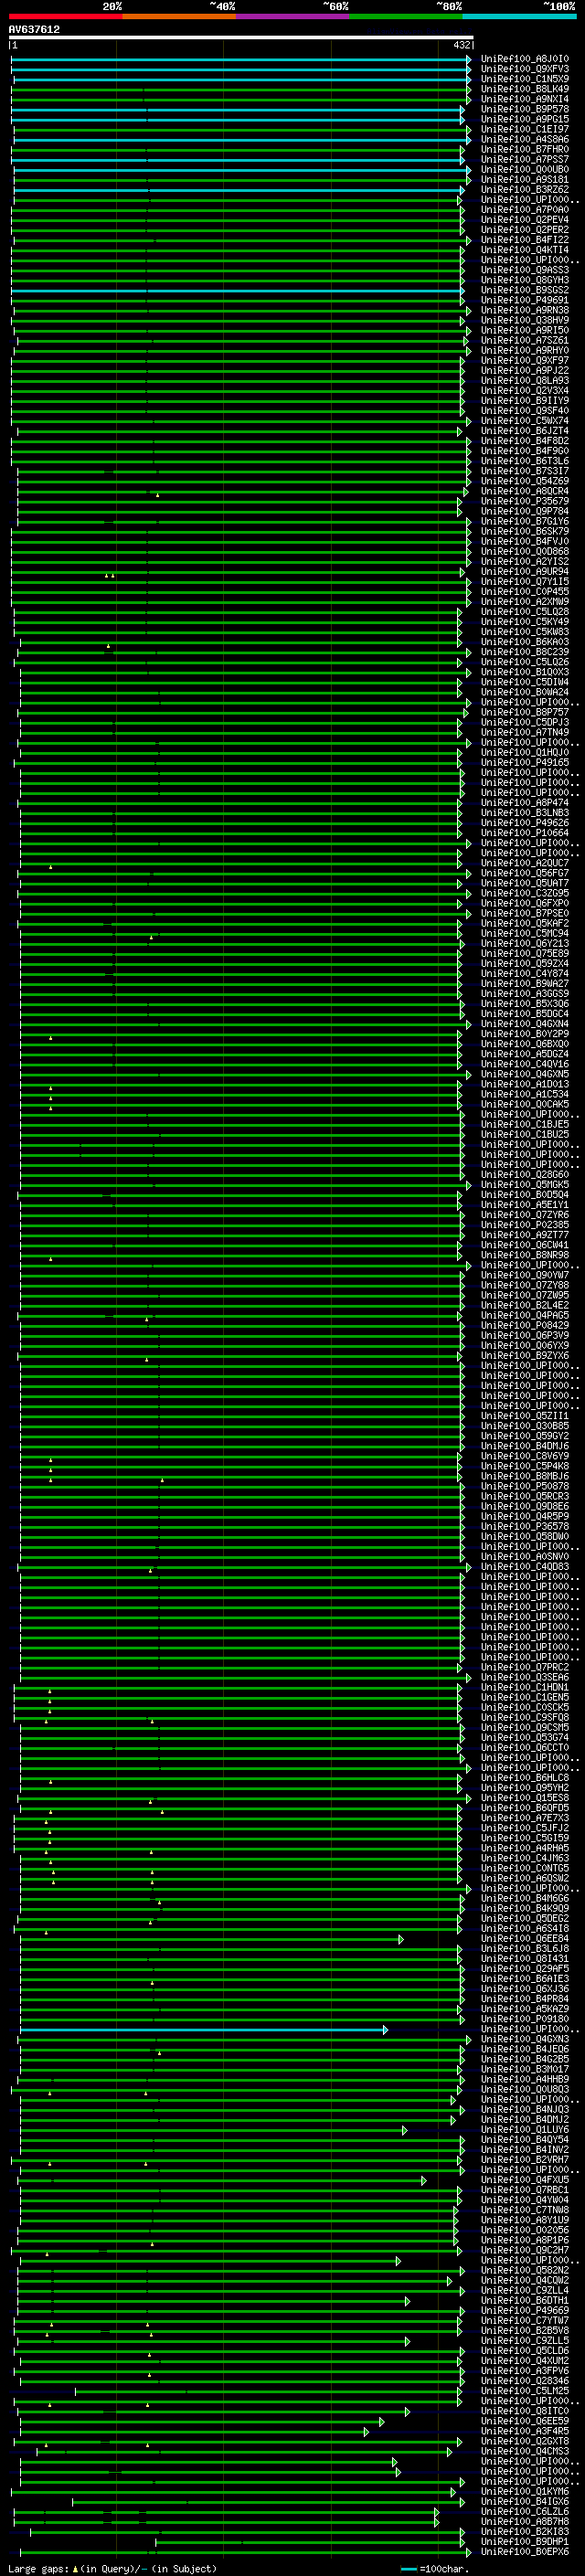The width and height of the screenshot is (585, 2576).
Task: Select the label UniRef100_B8C239
Action: pyautogui.click(x=525, y=652)
